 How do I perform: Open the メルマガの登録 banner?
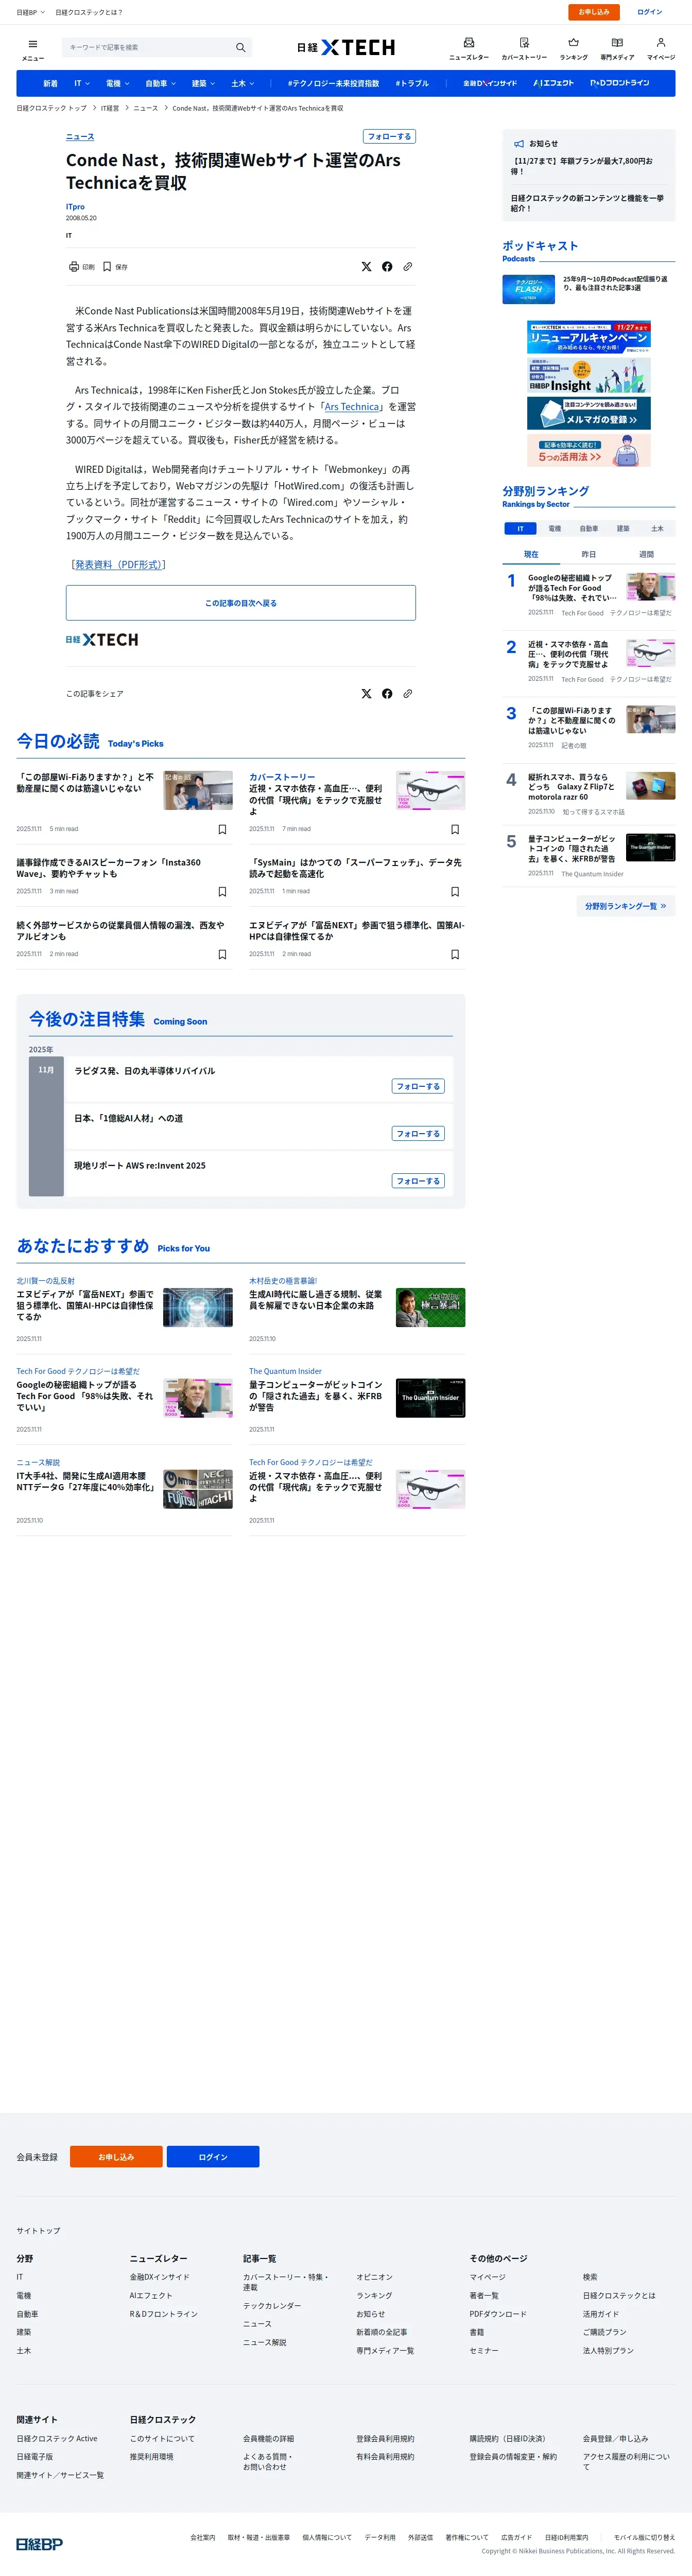pyautogui.click(x=589, y=413)
